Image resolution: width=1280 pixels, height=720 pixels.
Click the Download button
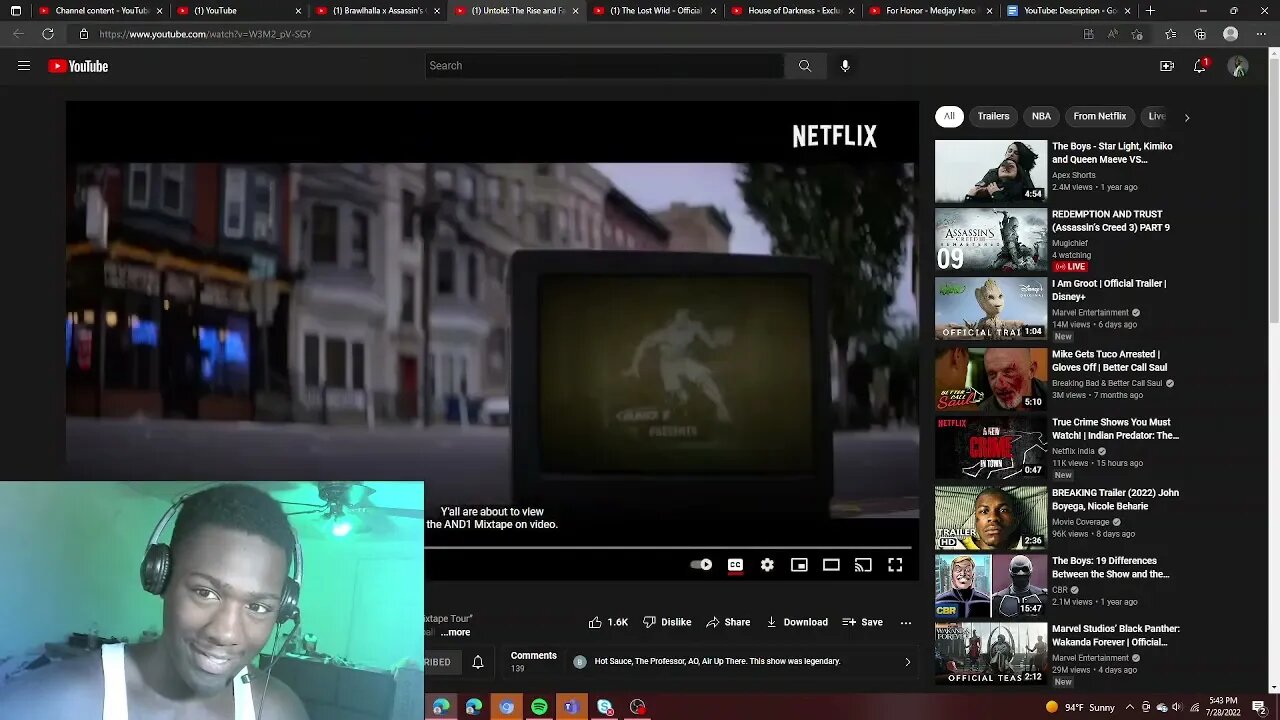click(x=797, y=622)
